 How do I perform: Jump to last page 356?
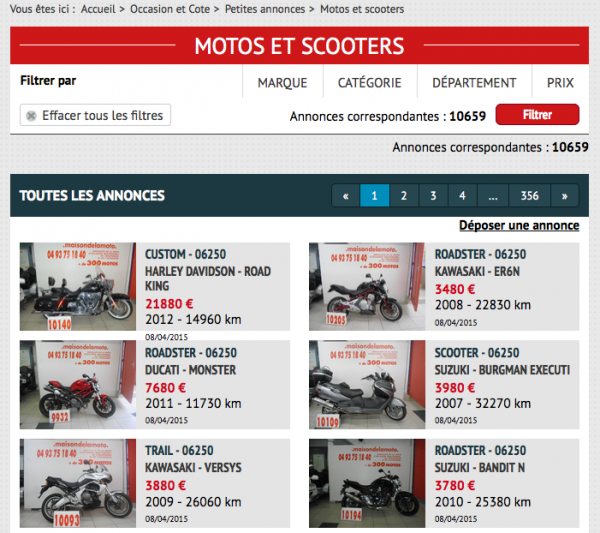530,196
